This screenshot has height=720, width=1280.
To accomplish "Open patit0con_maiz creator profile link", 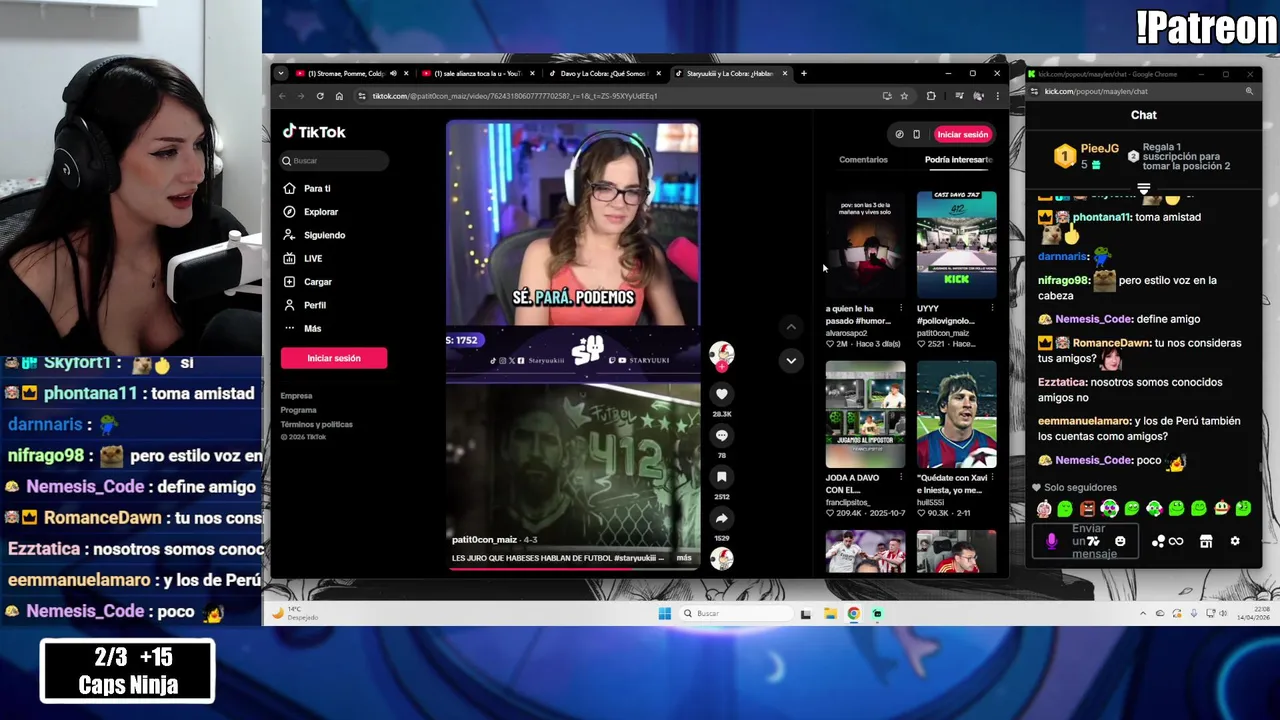I will 484,540.
